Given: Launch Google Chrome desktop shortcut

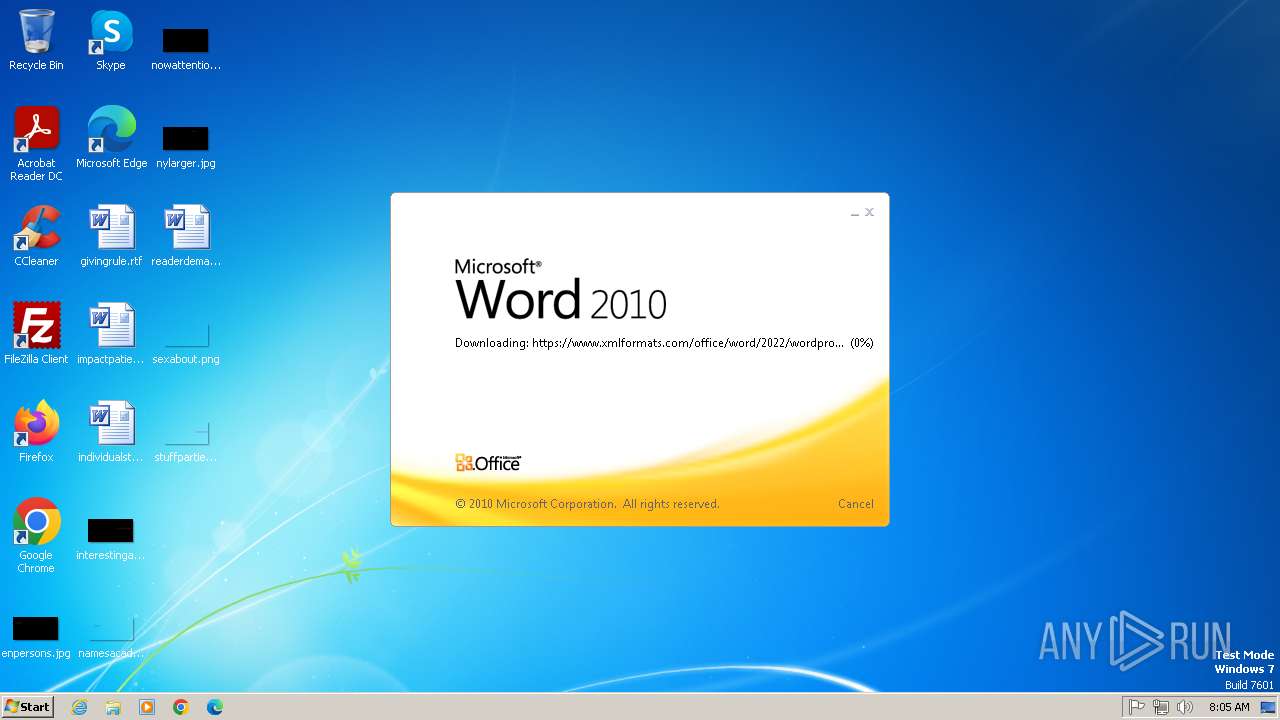Looking at the screenshot, I should click(x=36, y=536).
